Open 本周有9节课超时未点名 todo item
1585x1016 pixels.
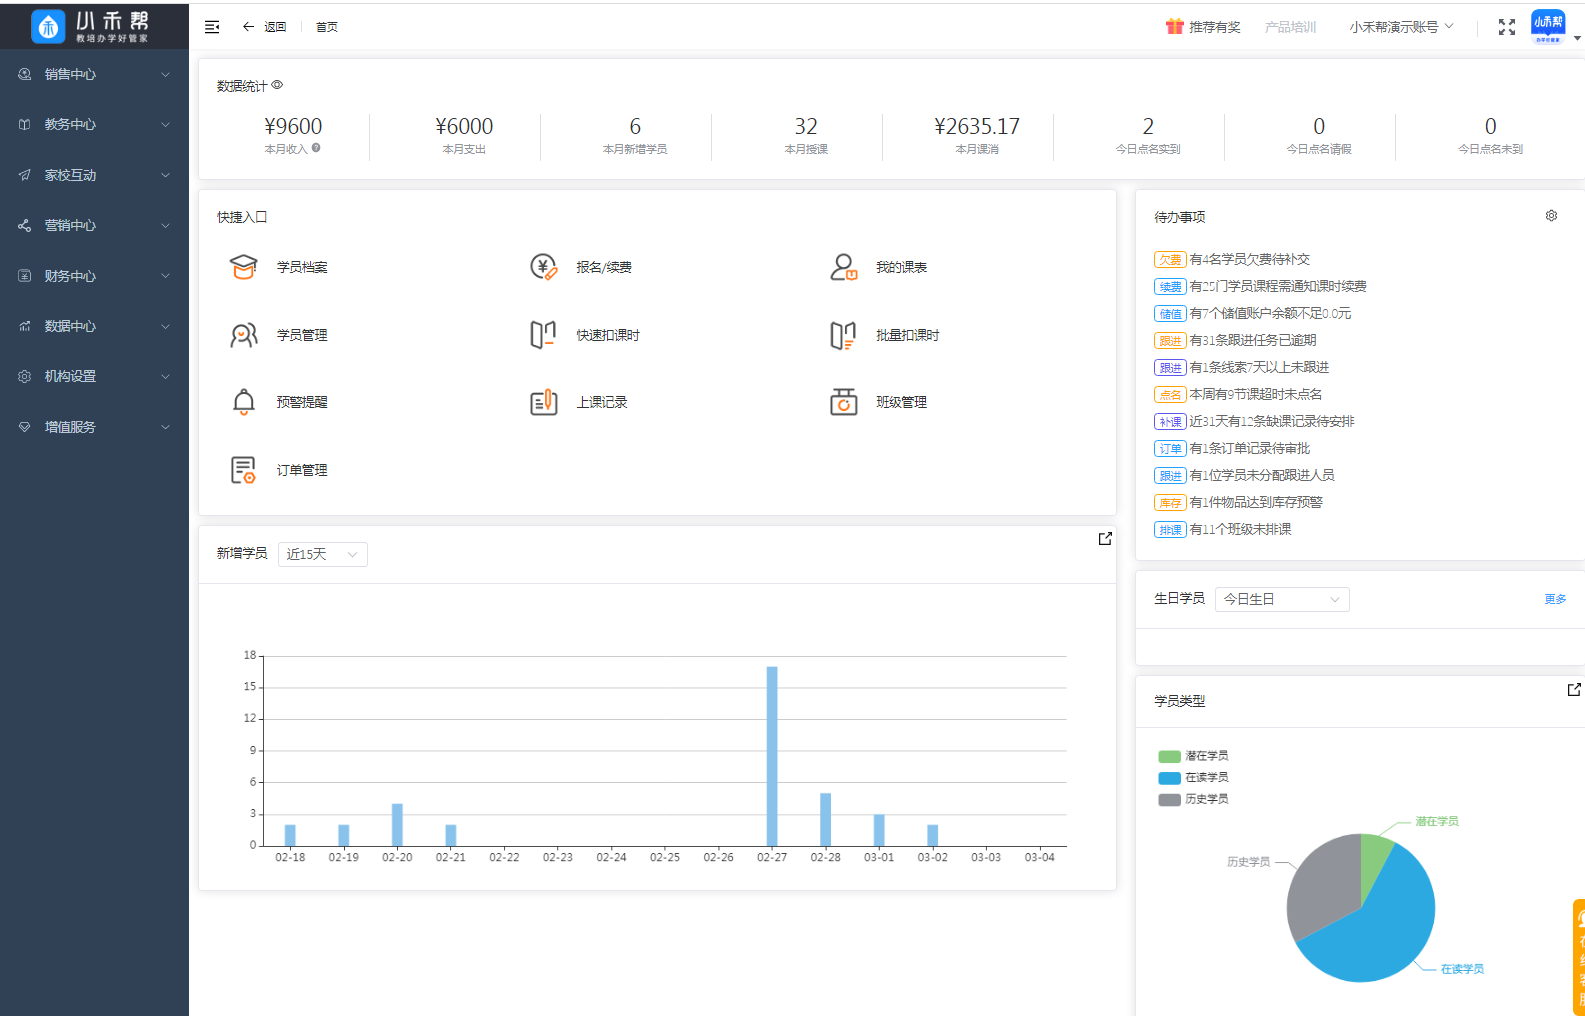tap(1239, 394)
